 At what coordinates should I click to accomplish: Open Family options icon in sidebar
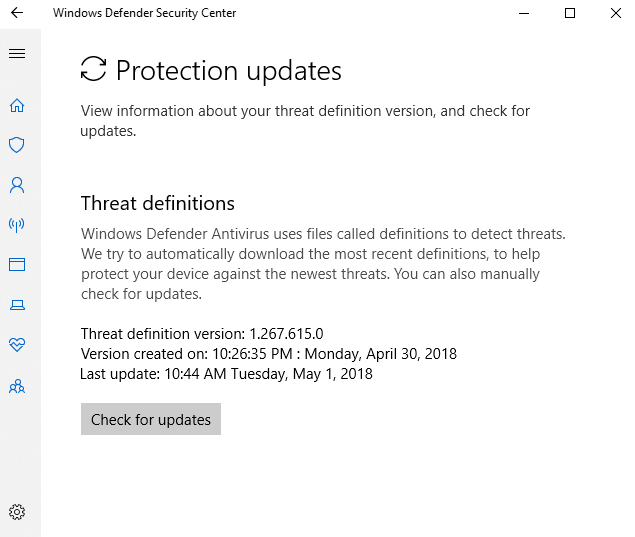pos(17,386)
